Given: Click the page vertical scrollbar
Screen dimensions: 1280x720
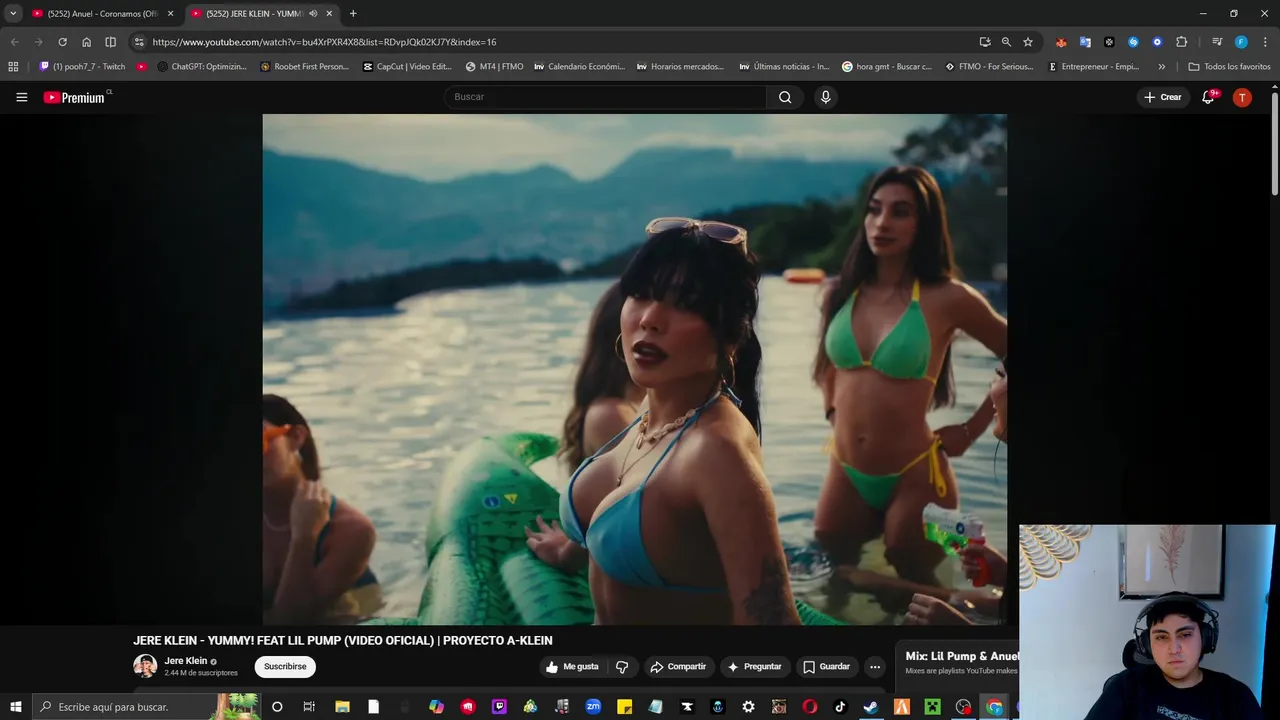Looking at the screenshot, I should [1274, 145].
